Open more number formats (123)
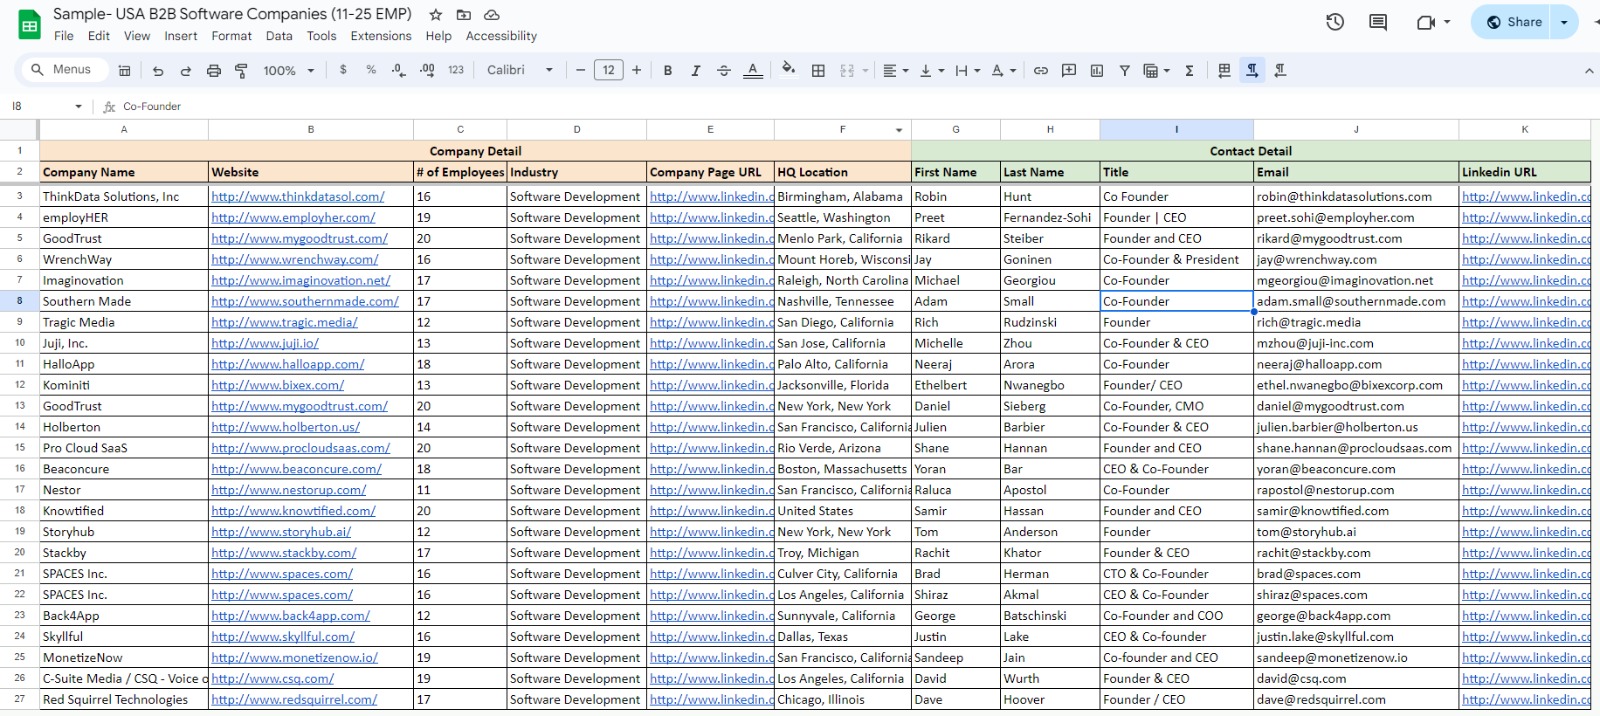The width and height of the screenshot is (1600, 716). [x=456, y=70]
